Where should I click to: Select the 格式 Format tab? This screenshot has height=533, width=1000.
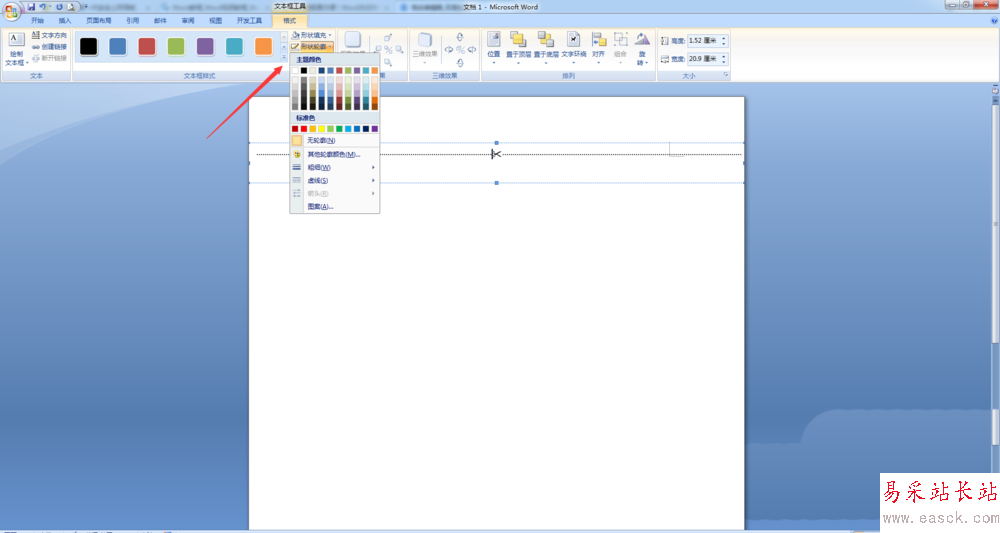(290, 20)
